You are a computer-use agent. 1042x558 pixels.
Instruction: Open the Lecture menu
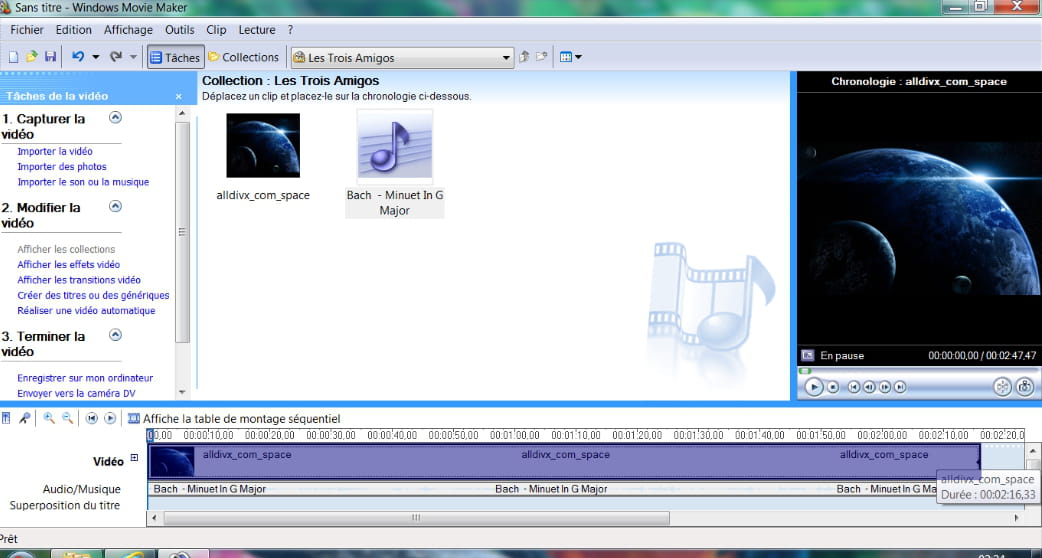pos(257,30)
